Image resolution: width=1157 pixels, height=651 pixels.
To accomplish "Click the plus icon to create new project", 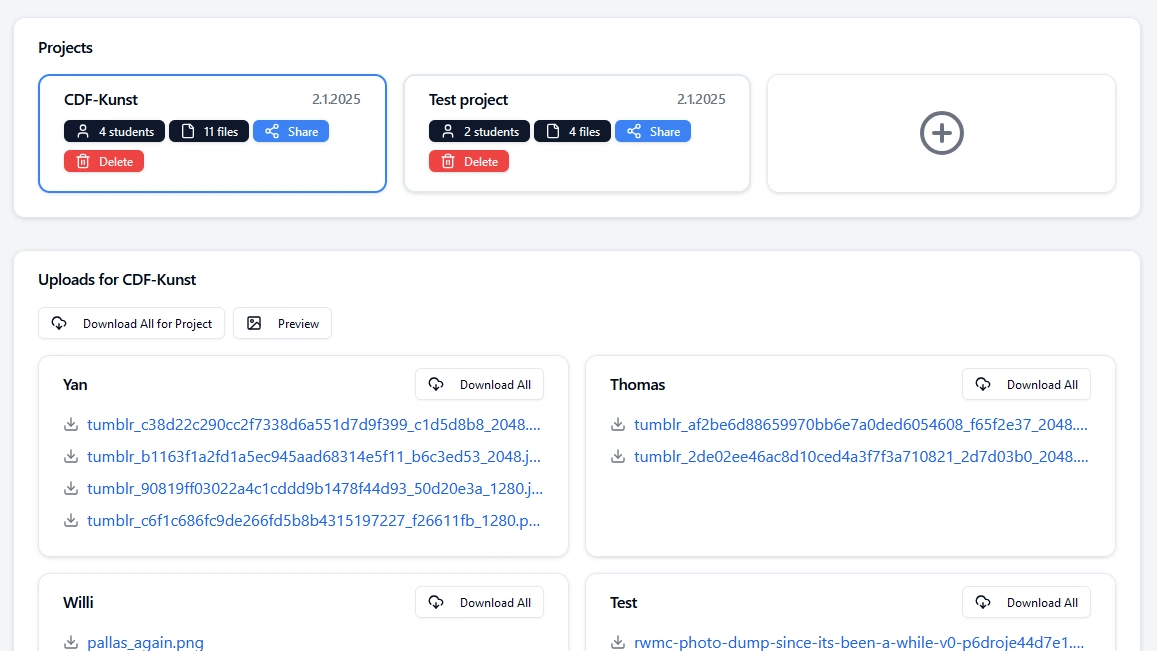I will click(941, 131).
